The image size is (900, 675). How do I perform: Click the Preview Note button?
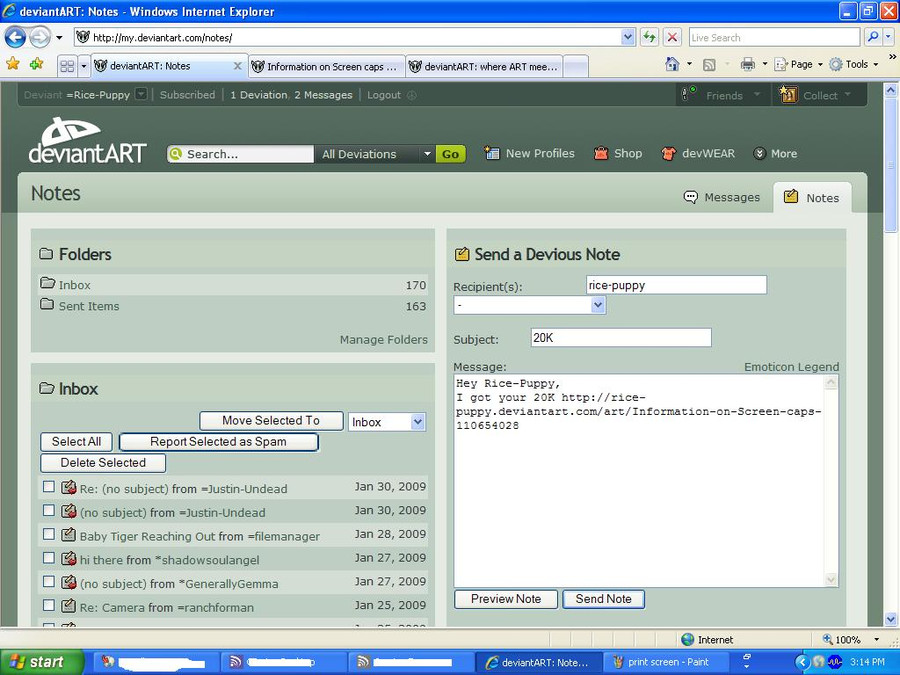tap(506, 599)
